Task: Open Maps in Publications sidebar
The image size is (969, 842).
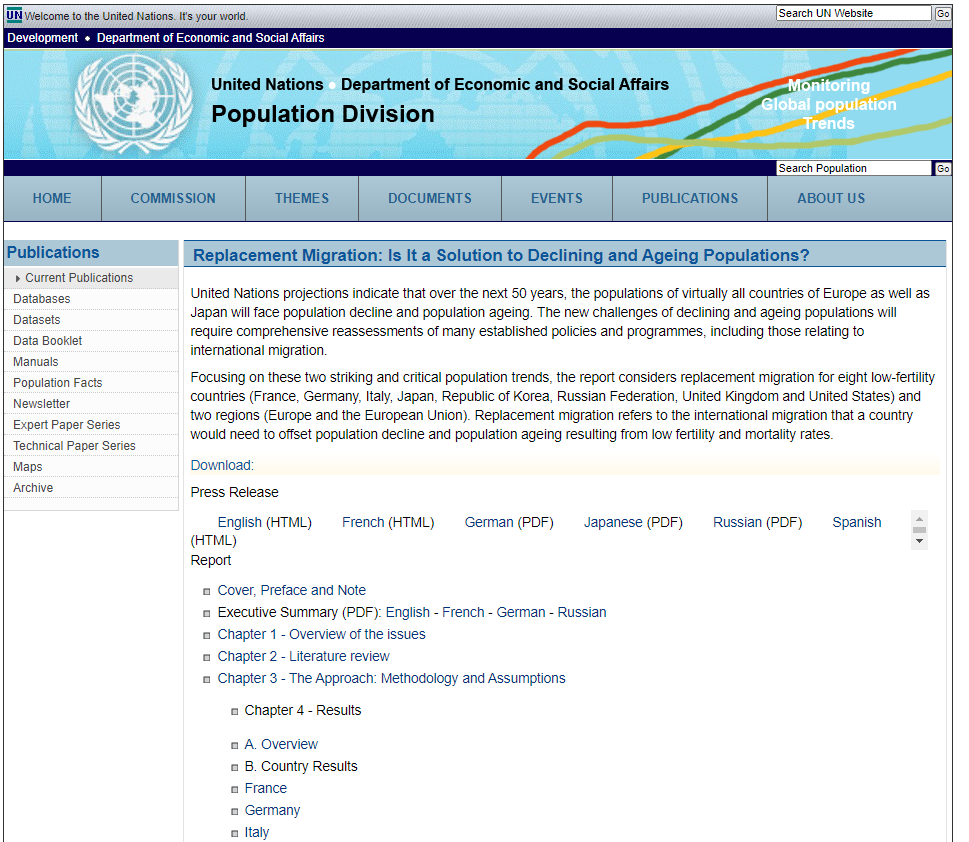Action: pyautogui.click(x=28, y=467)
